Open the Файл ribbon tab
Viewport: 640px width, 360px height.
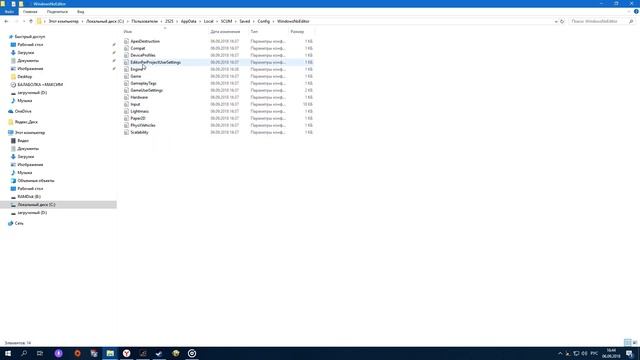9,12
